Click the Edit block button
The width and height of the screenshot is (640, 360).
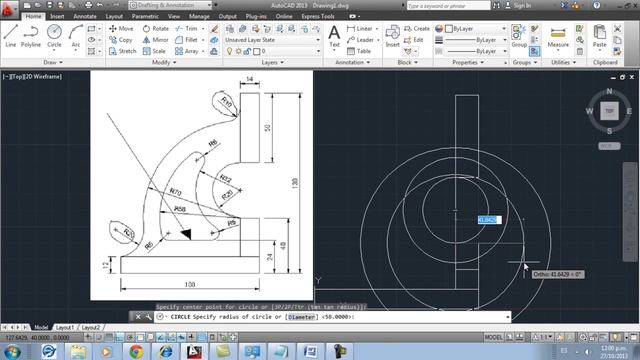[x=413, y=40]
